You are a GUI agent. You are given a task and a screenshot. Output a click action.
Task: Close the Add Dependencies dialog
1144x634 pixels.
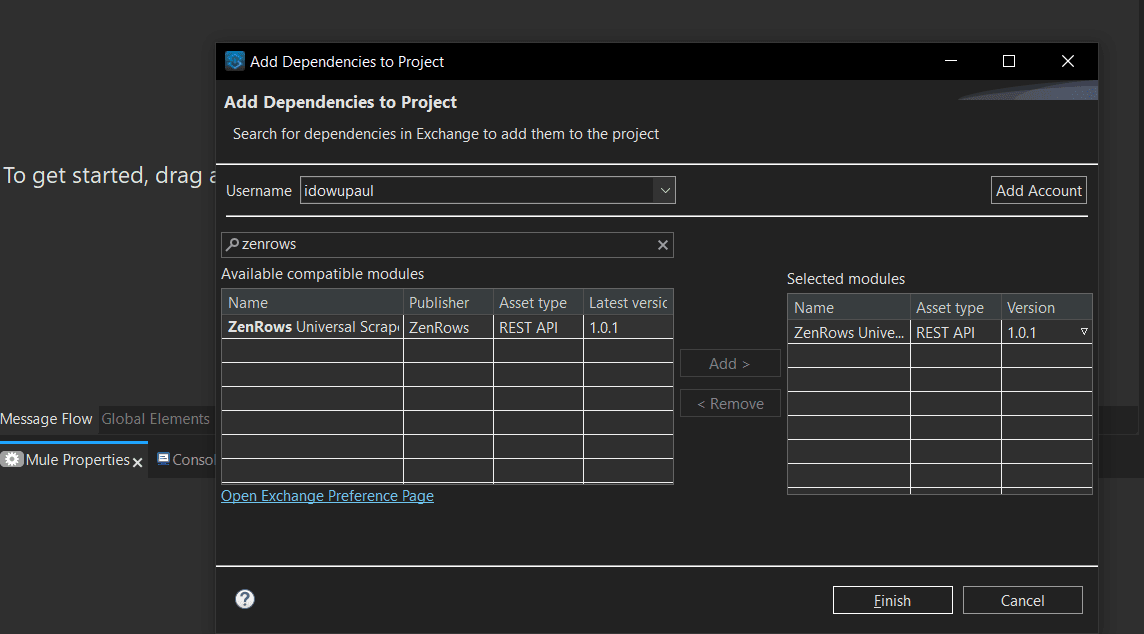pyautogui.click(x=1067, y=61)
